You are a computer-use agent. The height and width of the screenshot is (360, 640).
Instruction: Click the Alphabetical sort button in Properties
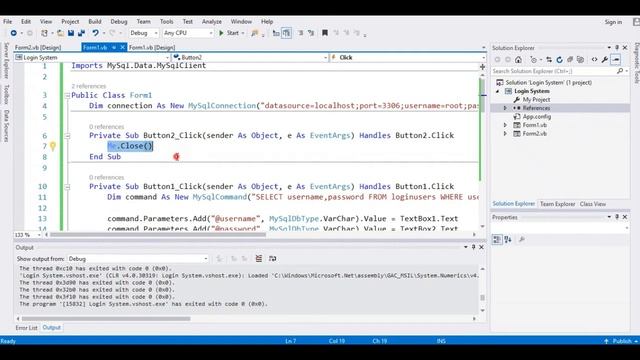(x=508, y=240)
